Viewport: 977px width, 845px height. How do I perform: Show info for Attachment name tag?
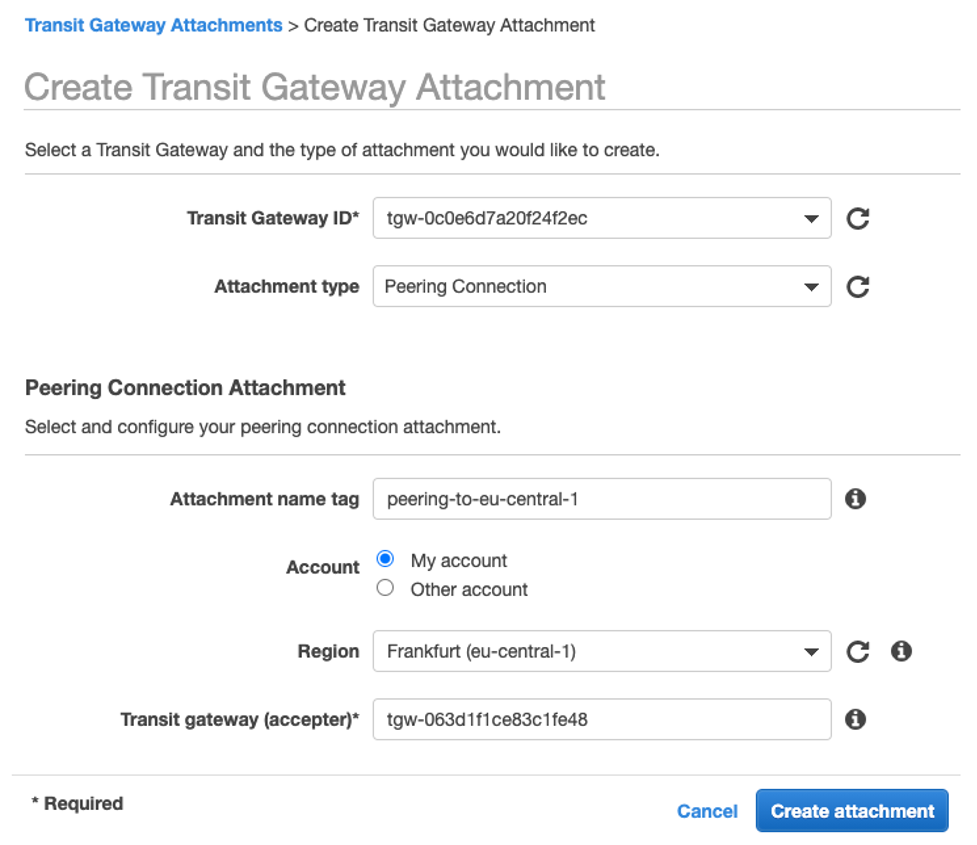coord(855,498)
